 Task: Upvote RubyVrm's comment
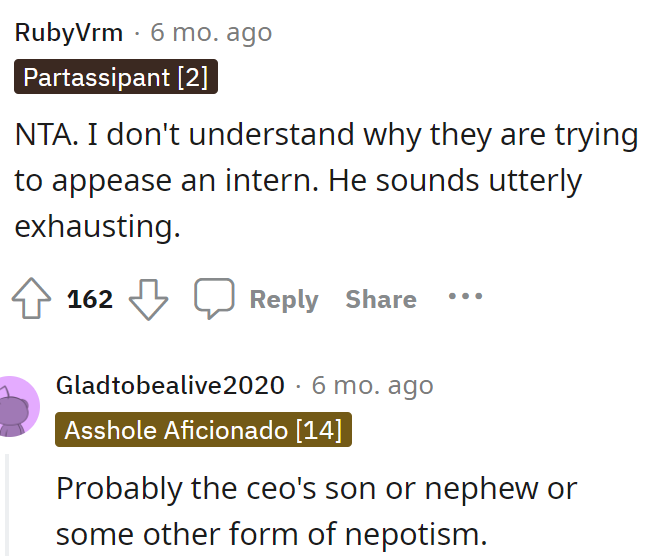(33, 299)
